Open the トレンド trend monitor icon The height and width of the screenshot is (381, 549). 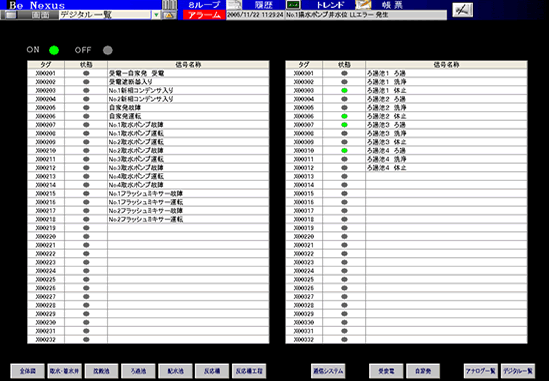pos(293,5)
